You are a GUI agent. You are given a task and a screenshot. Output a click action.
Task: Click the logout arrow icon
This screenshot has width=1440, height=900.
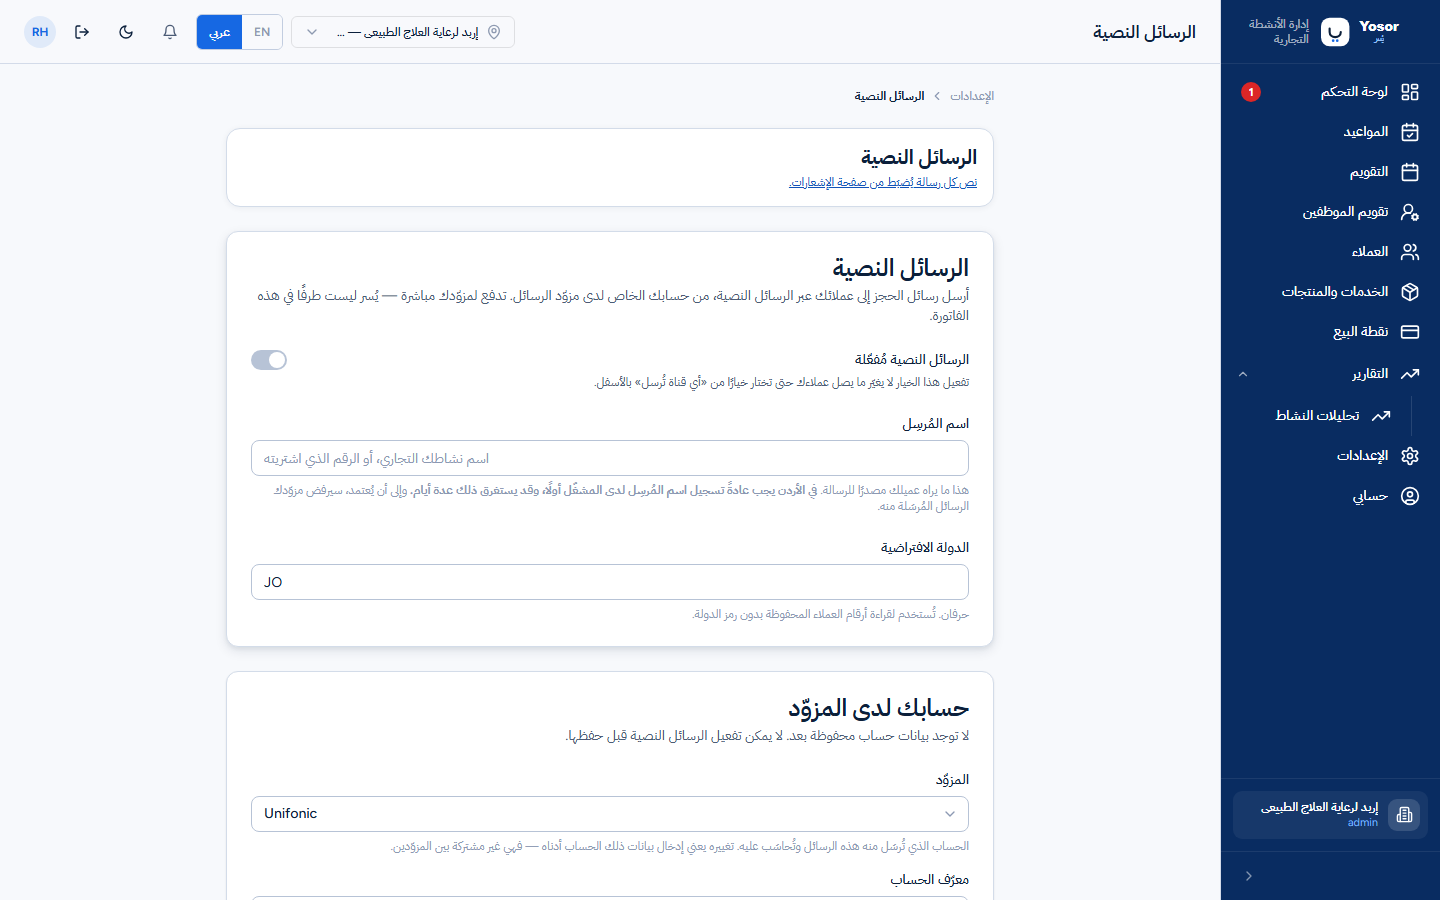tap(82, 32)
